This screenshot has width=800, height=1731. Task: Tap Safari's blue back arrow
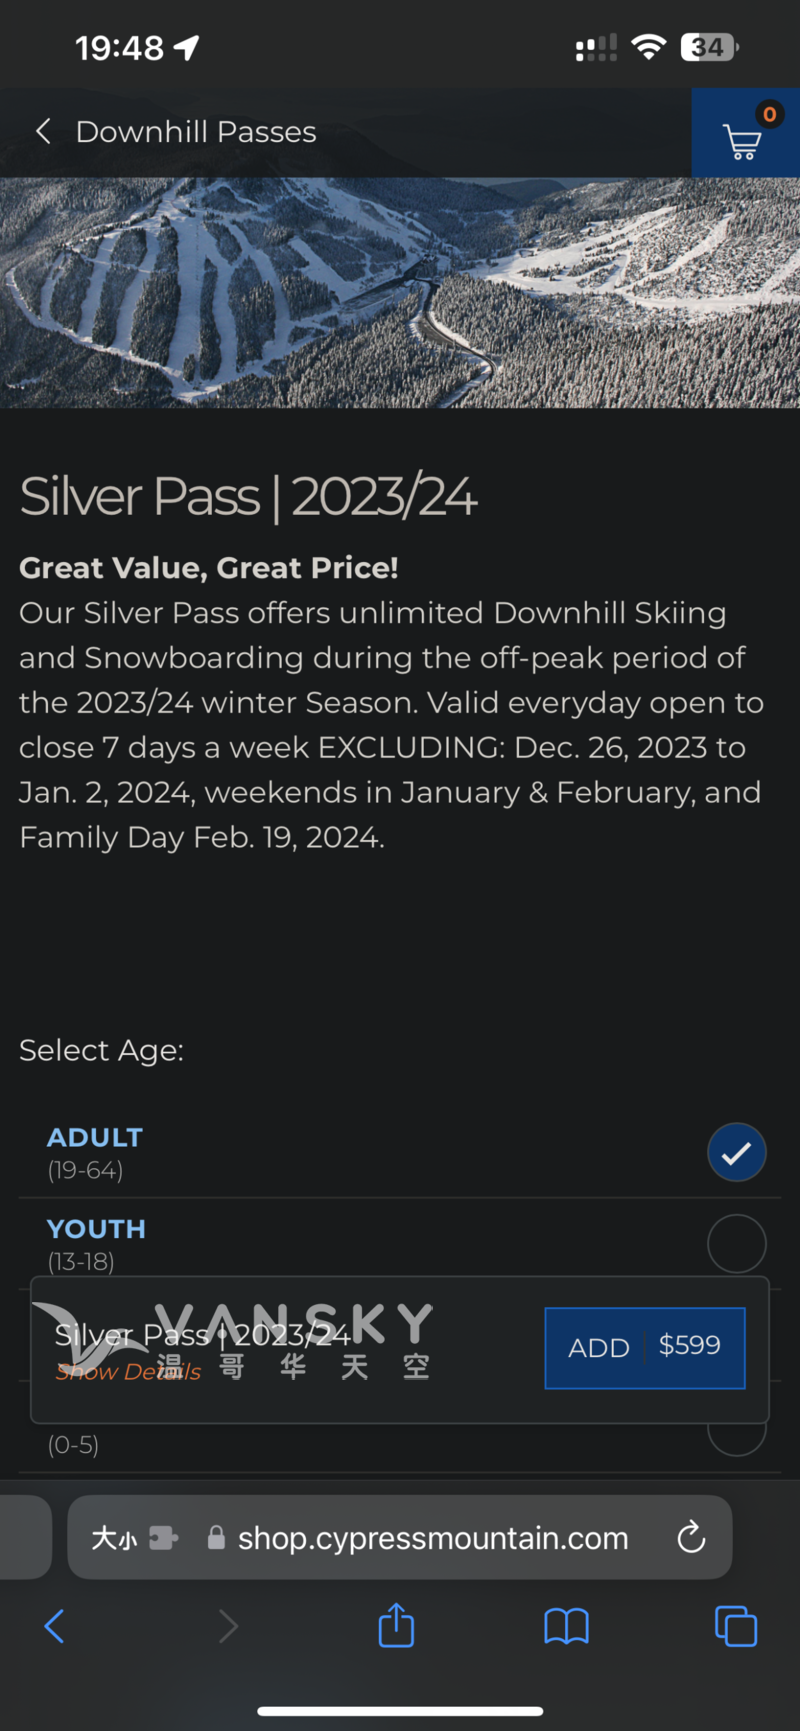tap(55, 1626)
